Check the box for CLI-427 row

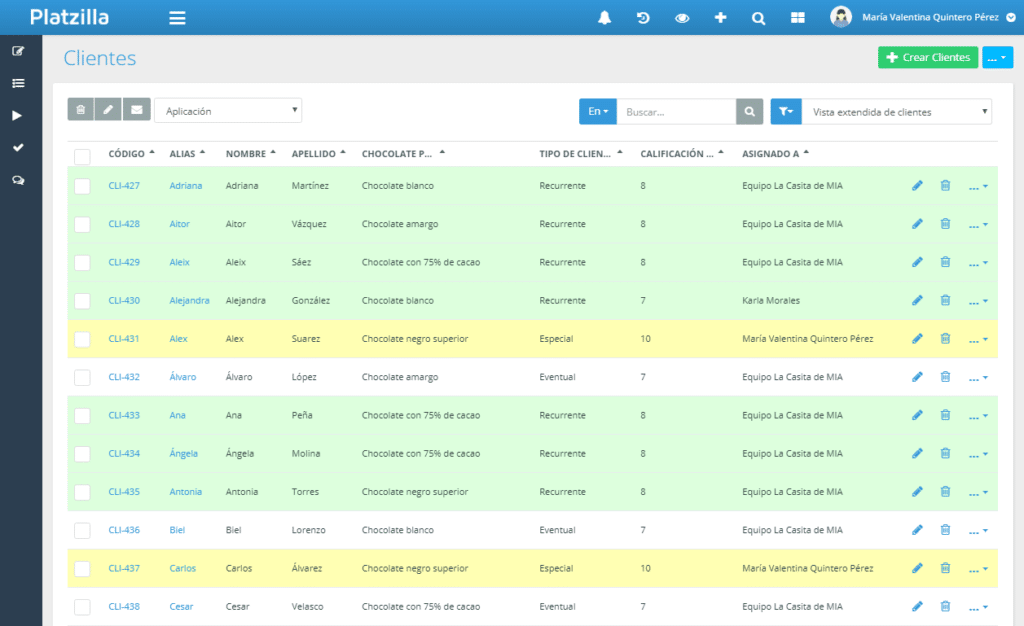tap(82, 186)
